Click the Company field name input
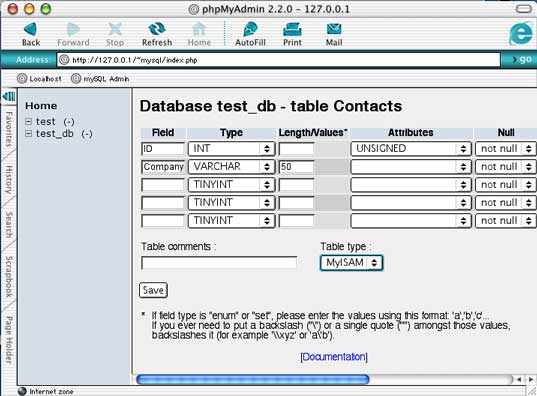The image size is (537, 396). tap(163, 167)
